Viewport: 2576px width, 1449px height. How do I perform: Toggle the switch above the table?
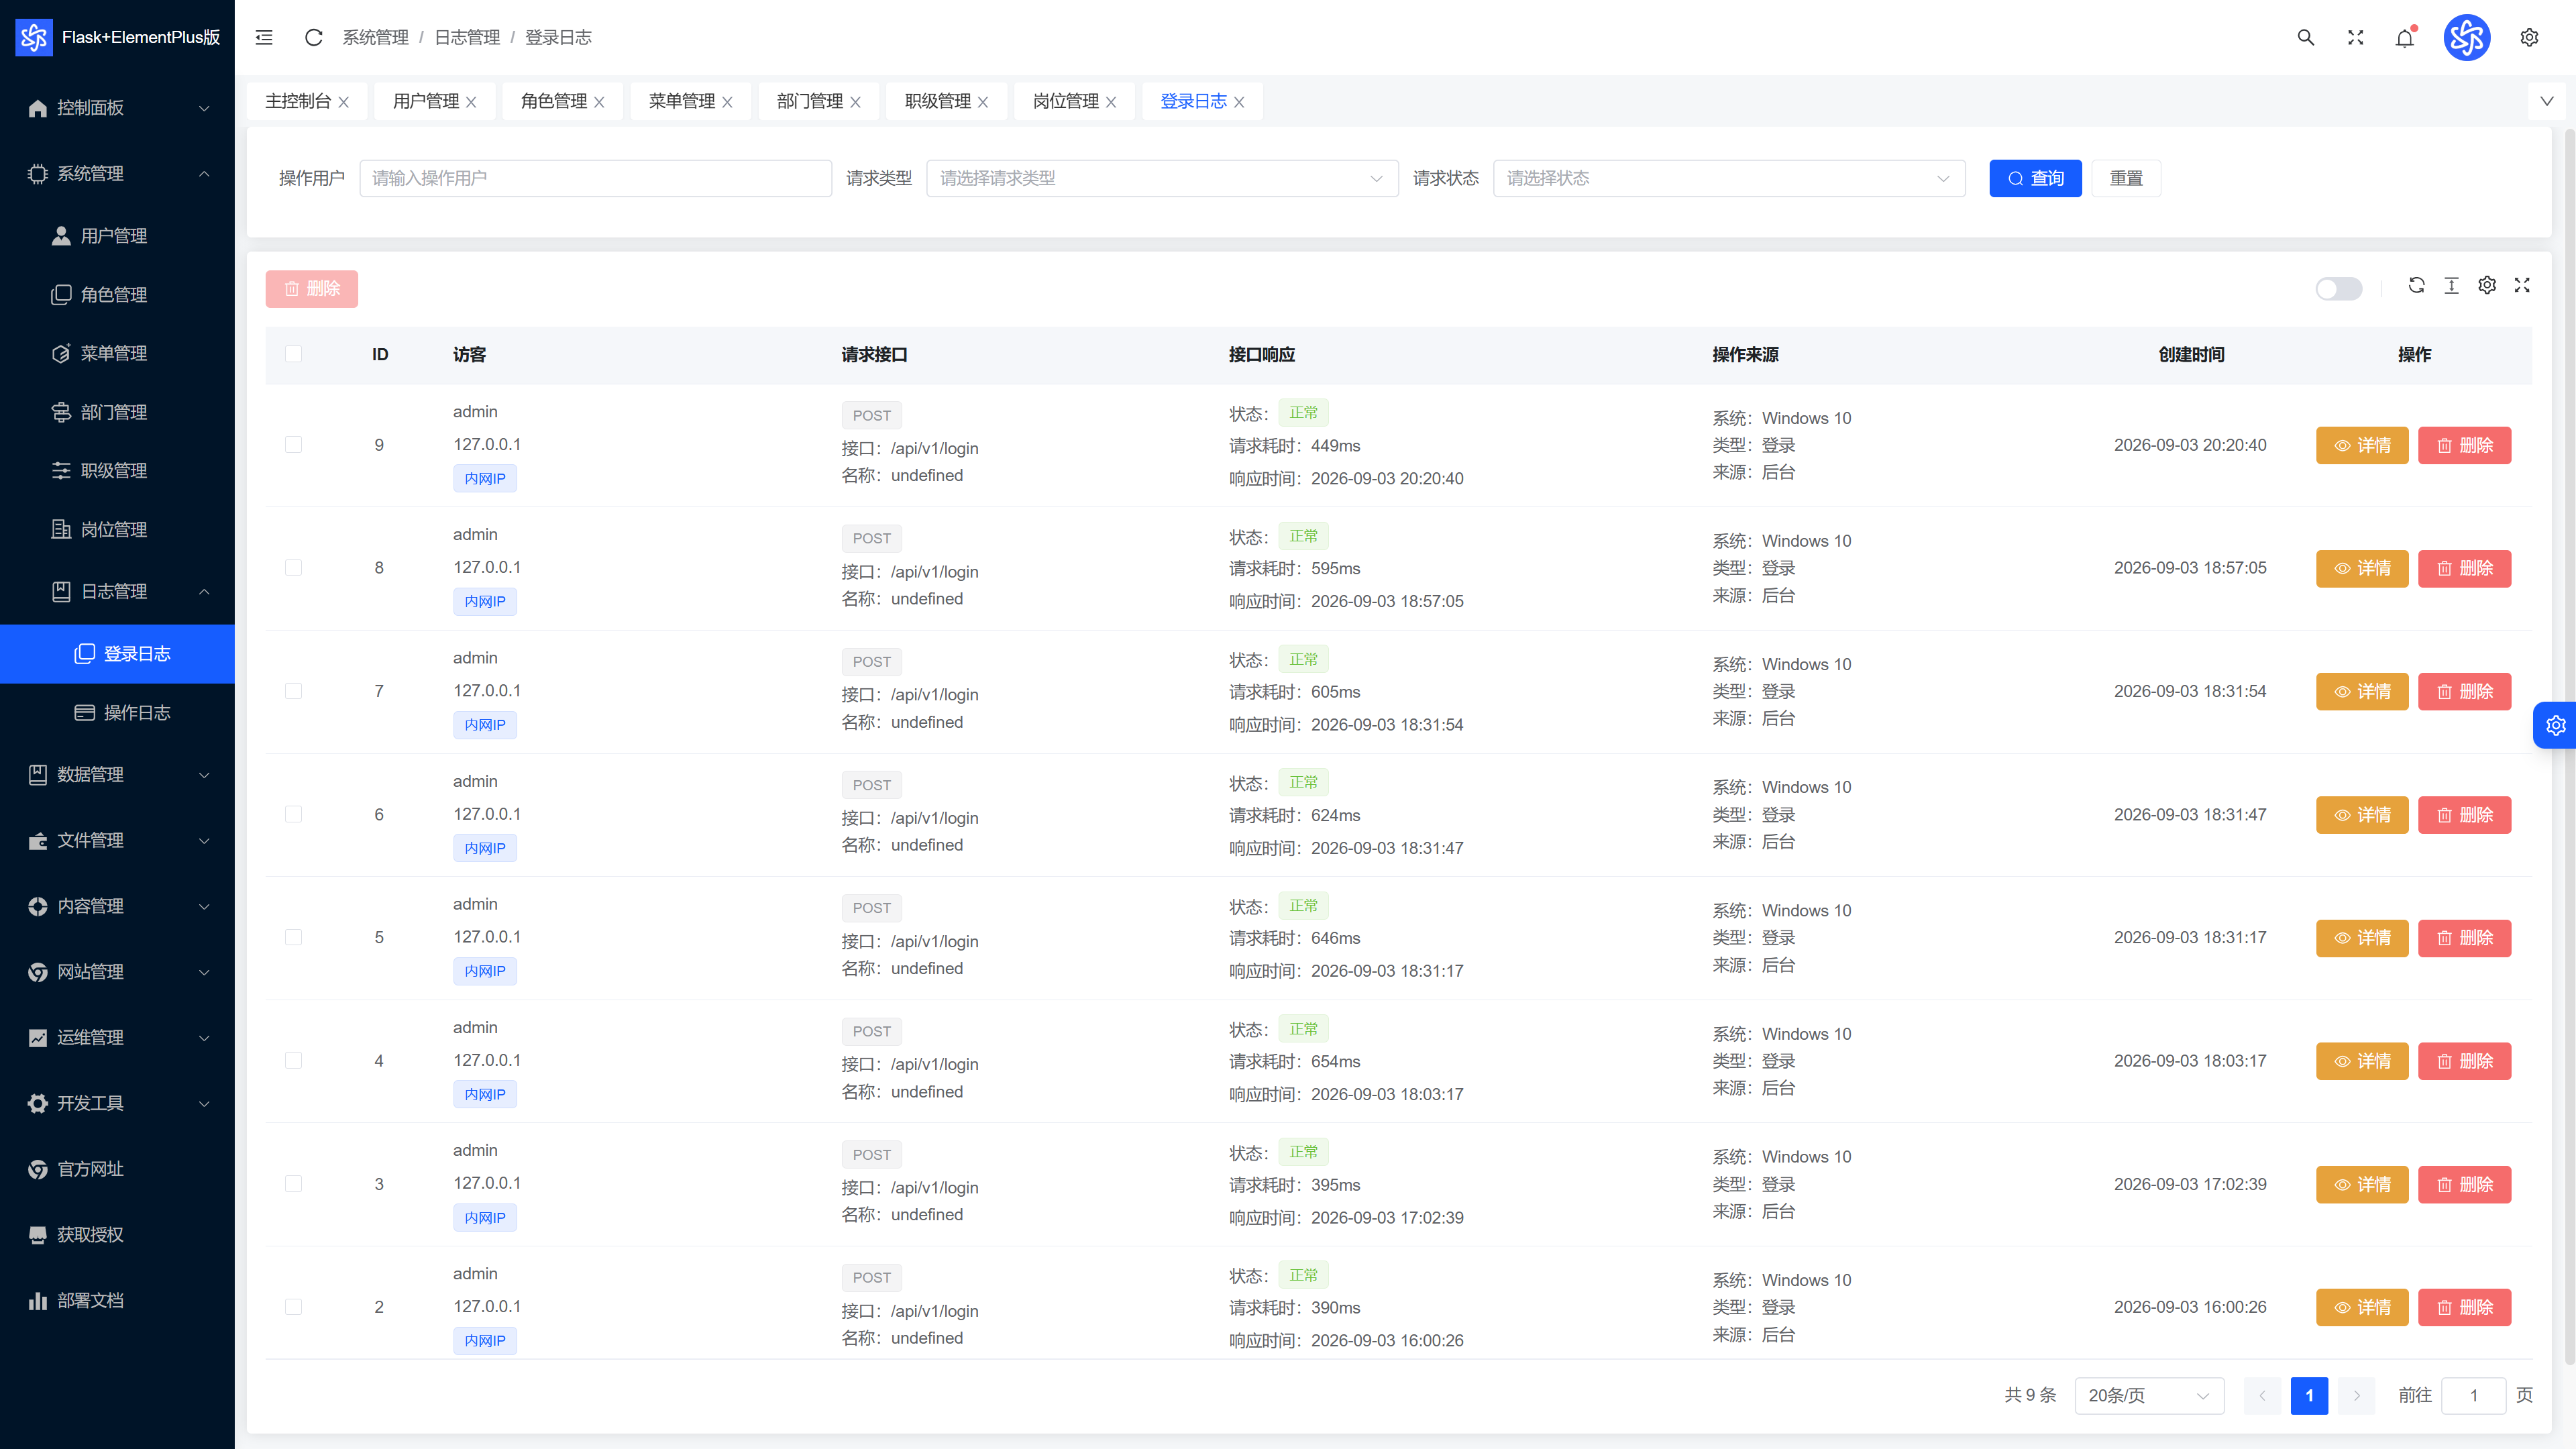coord(2338,288)
